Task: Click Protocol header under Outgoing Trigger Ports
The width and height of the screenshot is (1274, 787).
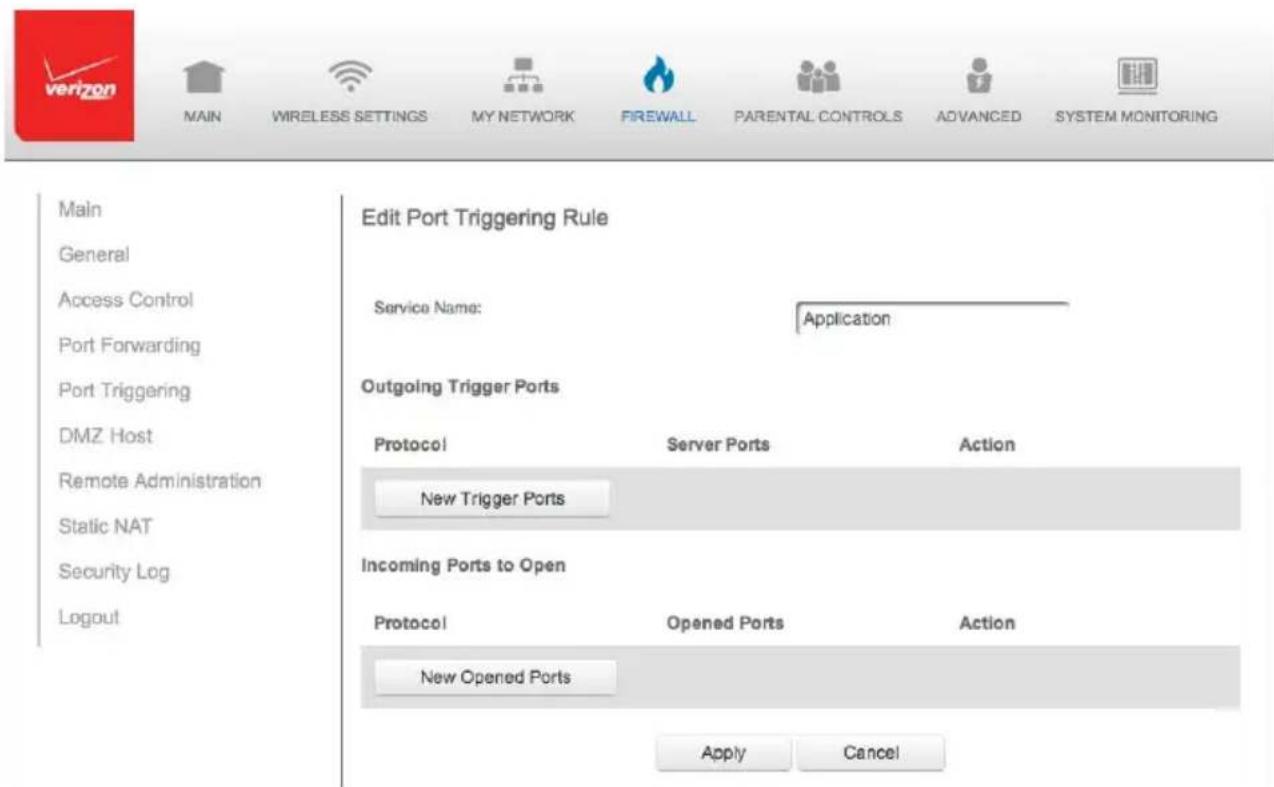Action: [409, 445]
